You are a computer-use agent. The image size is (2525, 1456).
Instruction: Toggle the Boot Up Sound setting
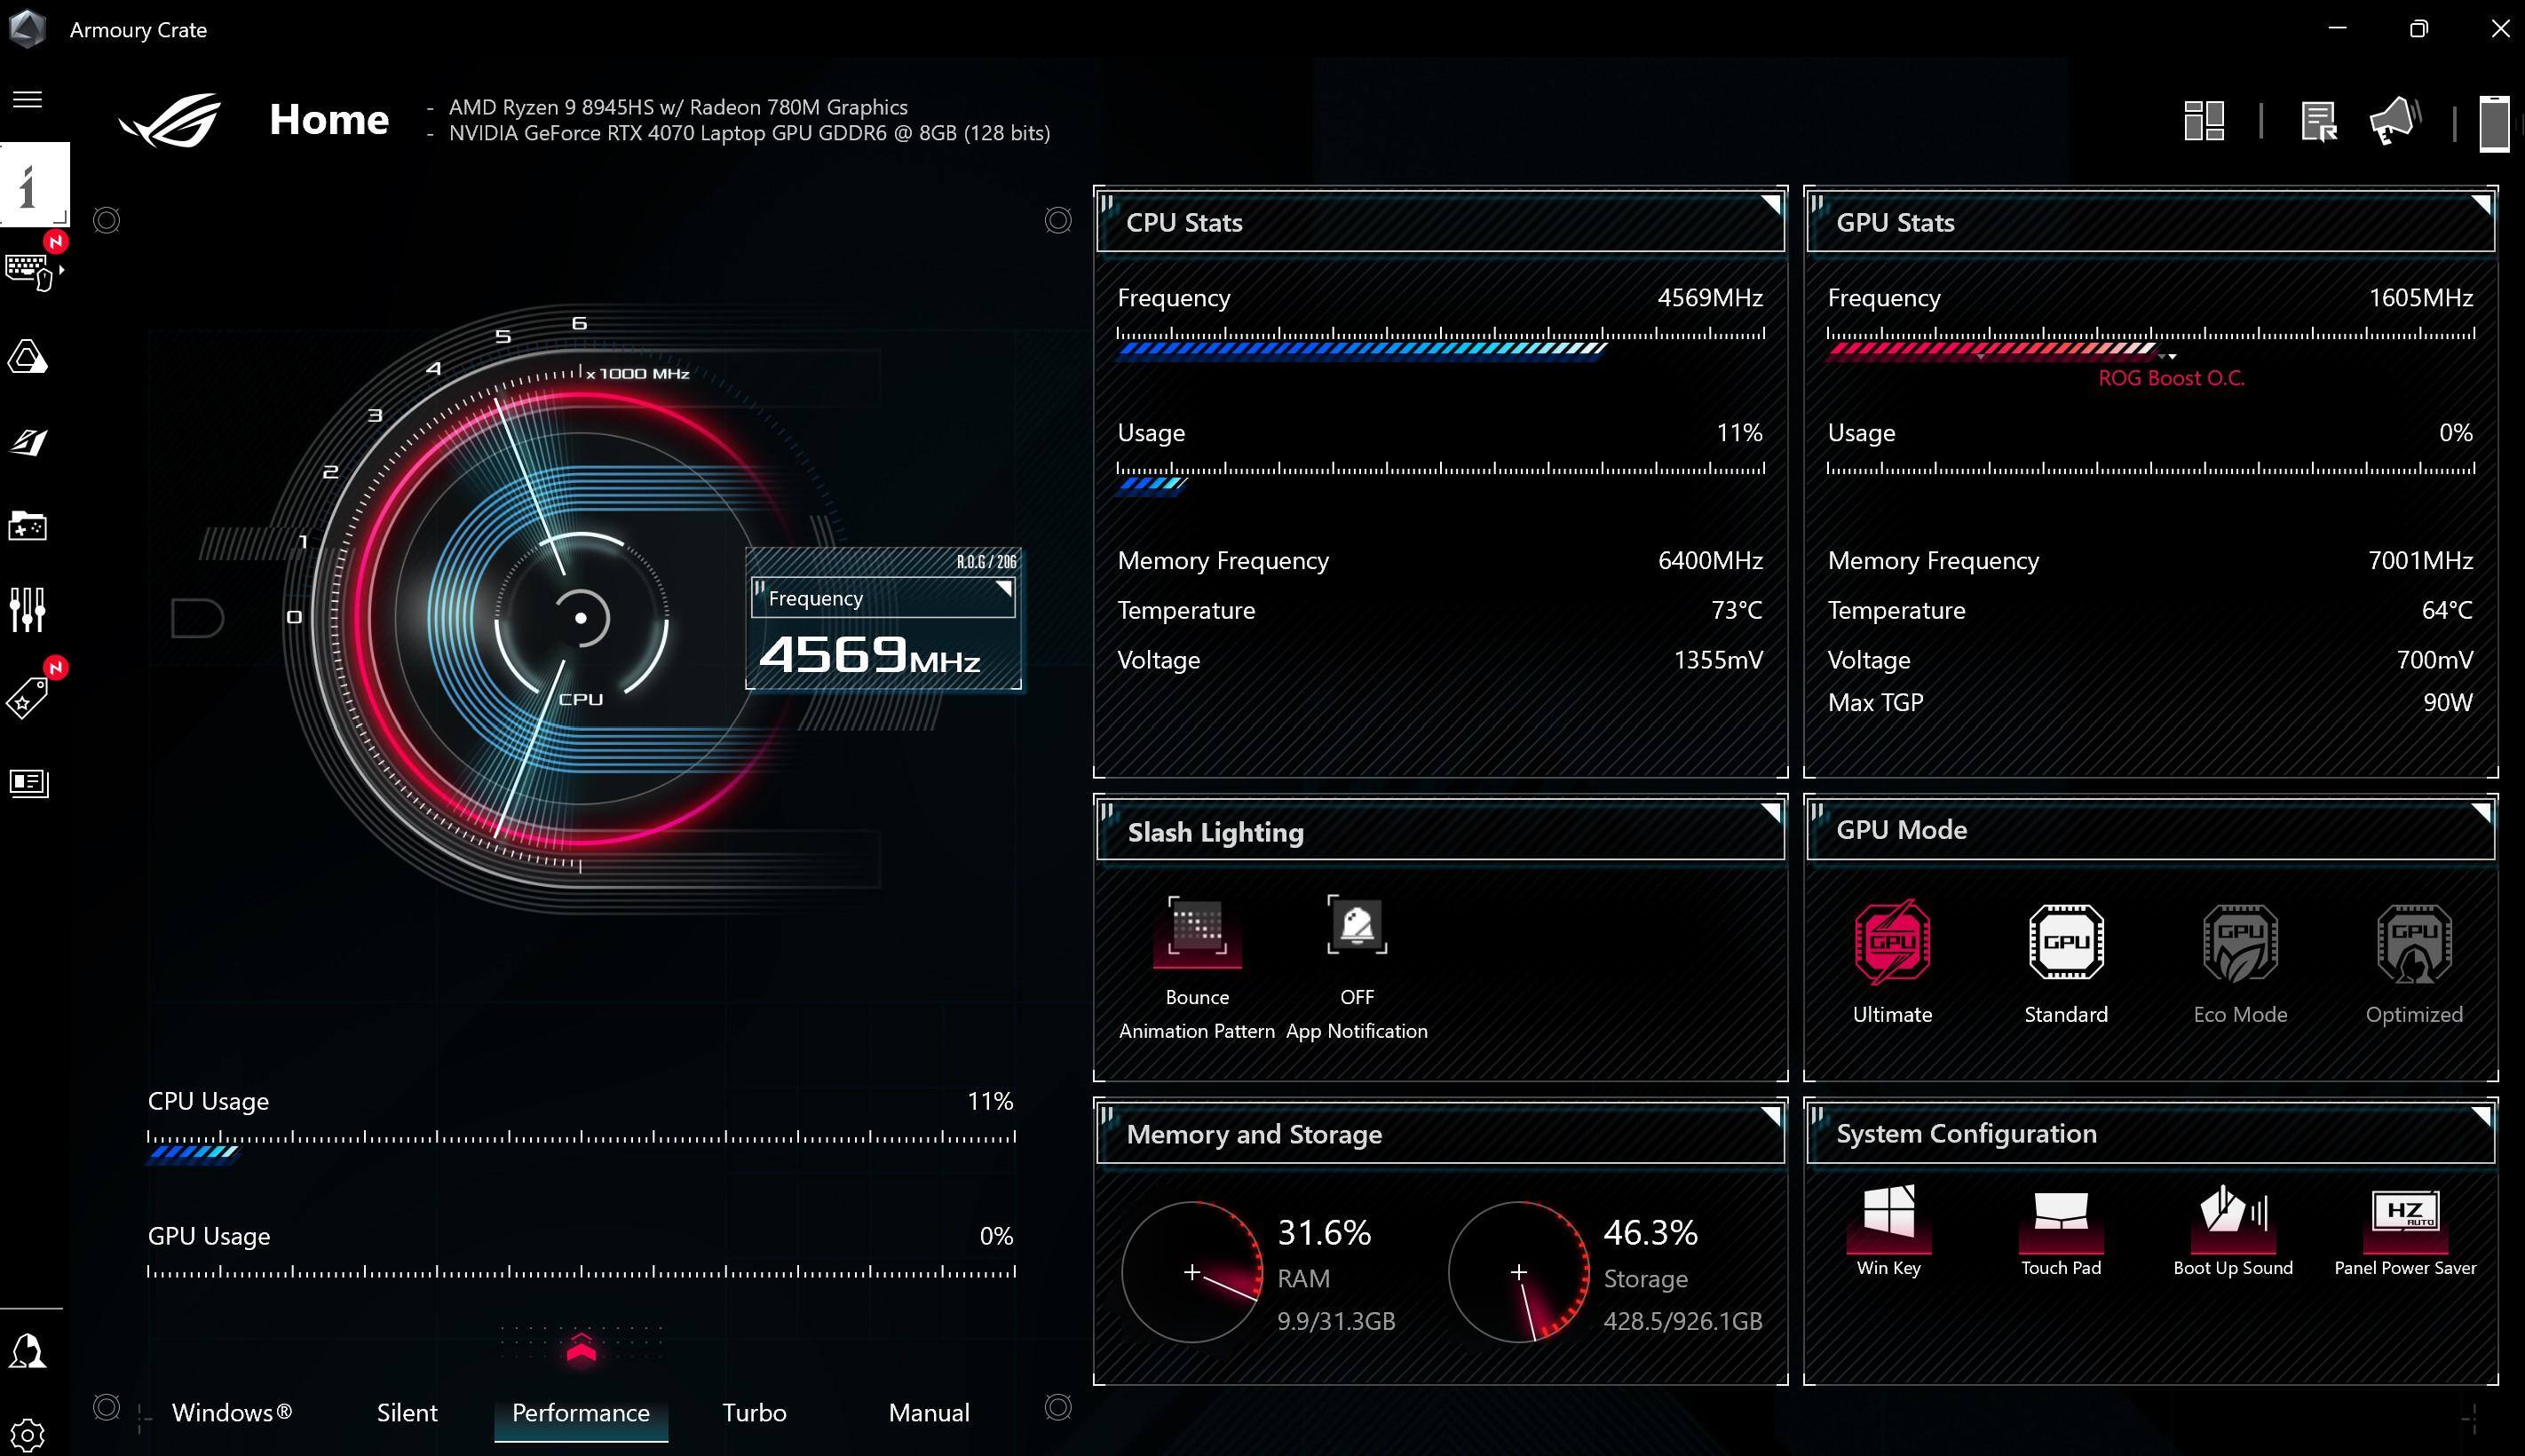pyautogui.click(x=2233, y=1218)
